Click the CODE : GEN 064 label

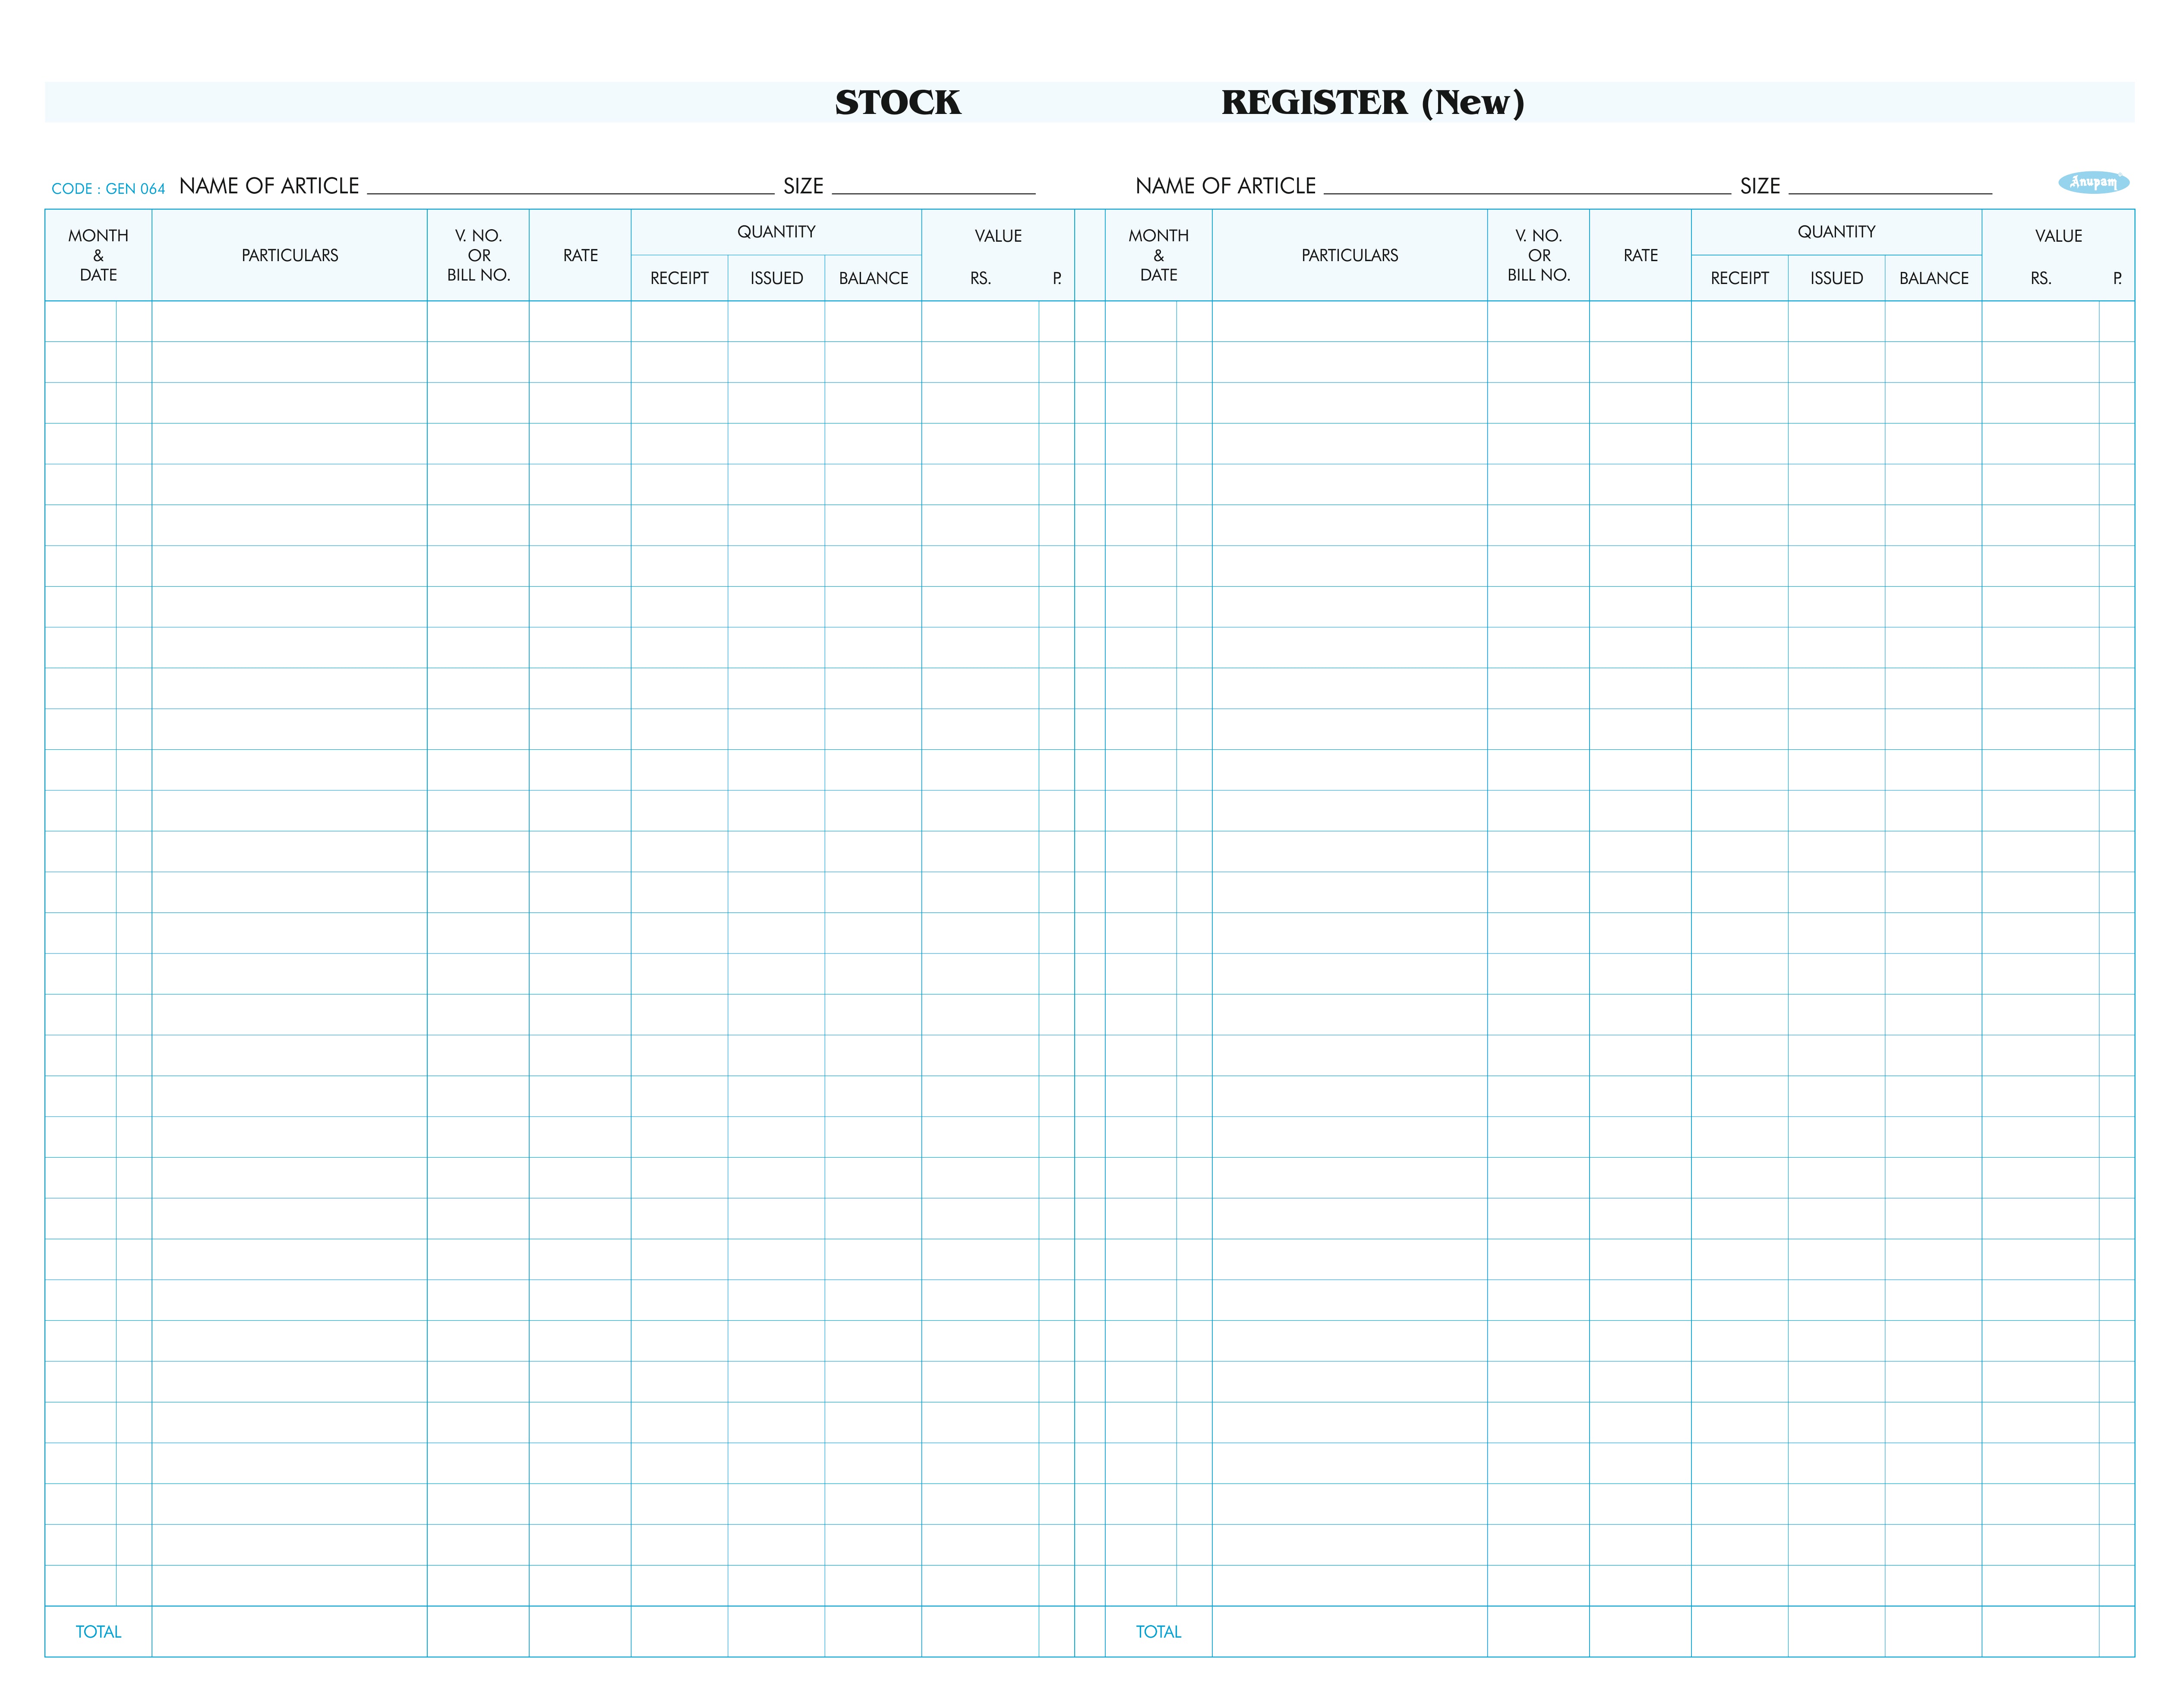pyautogui.click(x=108, y=189)
